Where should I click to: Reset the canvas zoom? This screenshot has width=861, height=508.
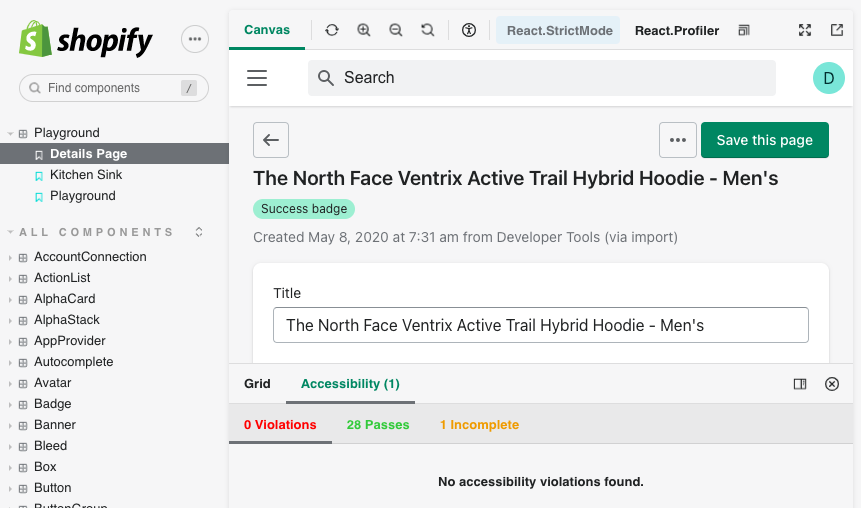(427, 30)
